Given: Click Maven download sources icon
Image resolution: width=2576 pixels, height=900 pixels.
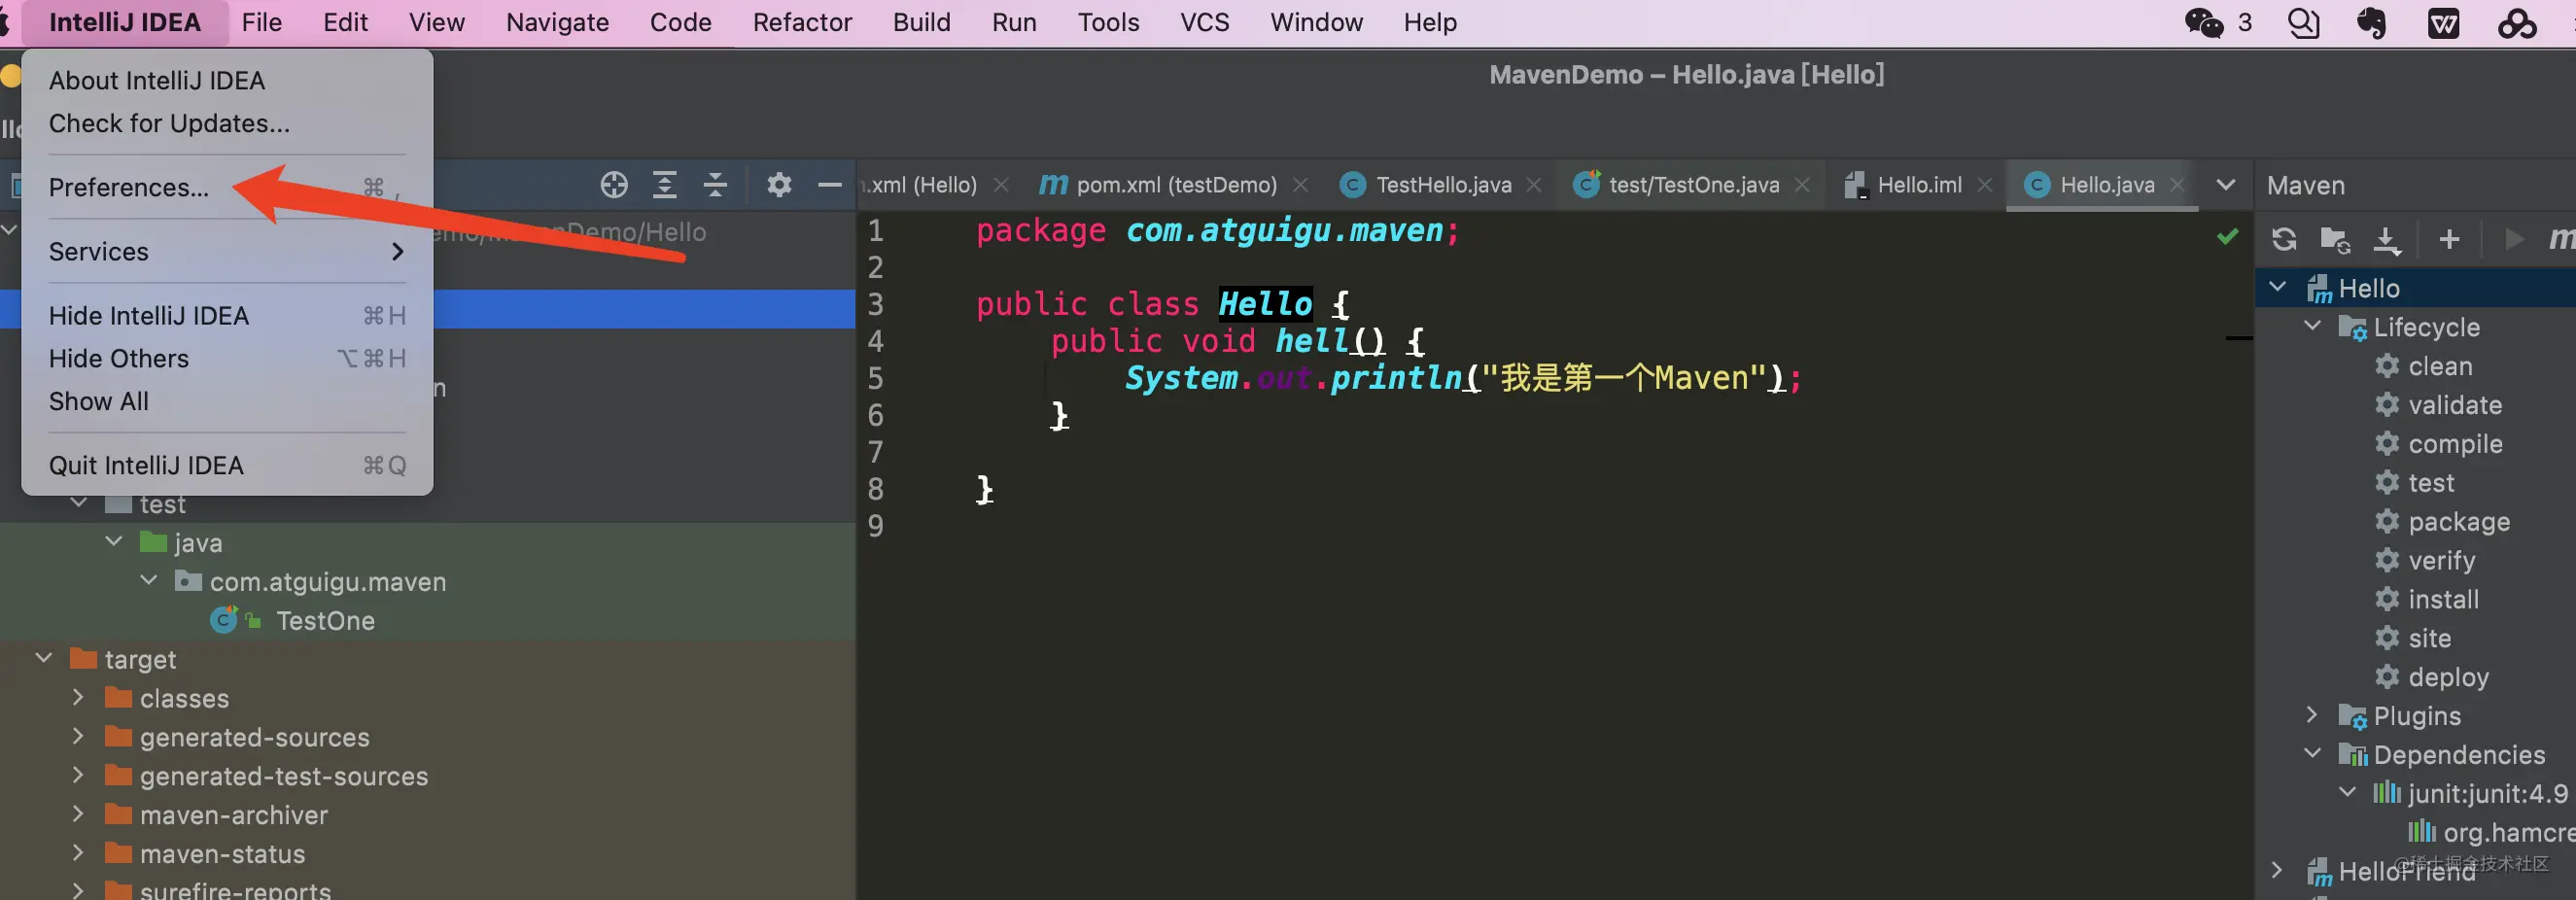Looking at the screenshot, I should [x=2387, y=240].
